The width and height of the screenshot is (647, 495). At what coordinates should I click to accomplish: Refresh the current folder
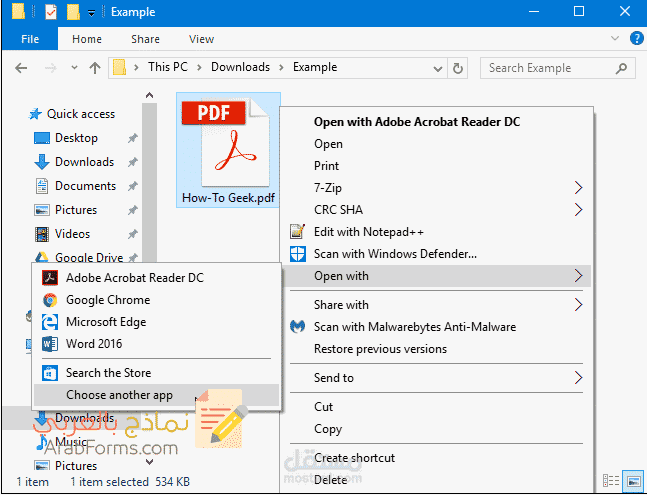coord(458,68)
